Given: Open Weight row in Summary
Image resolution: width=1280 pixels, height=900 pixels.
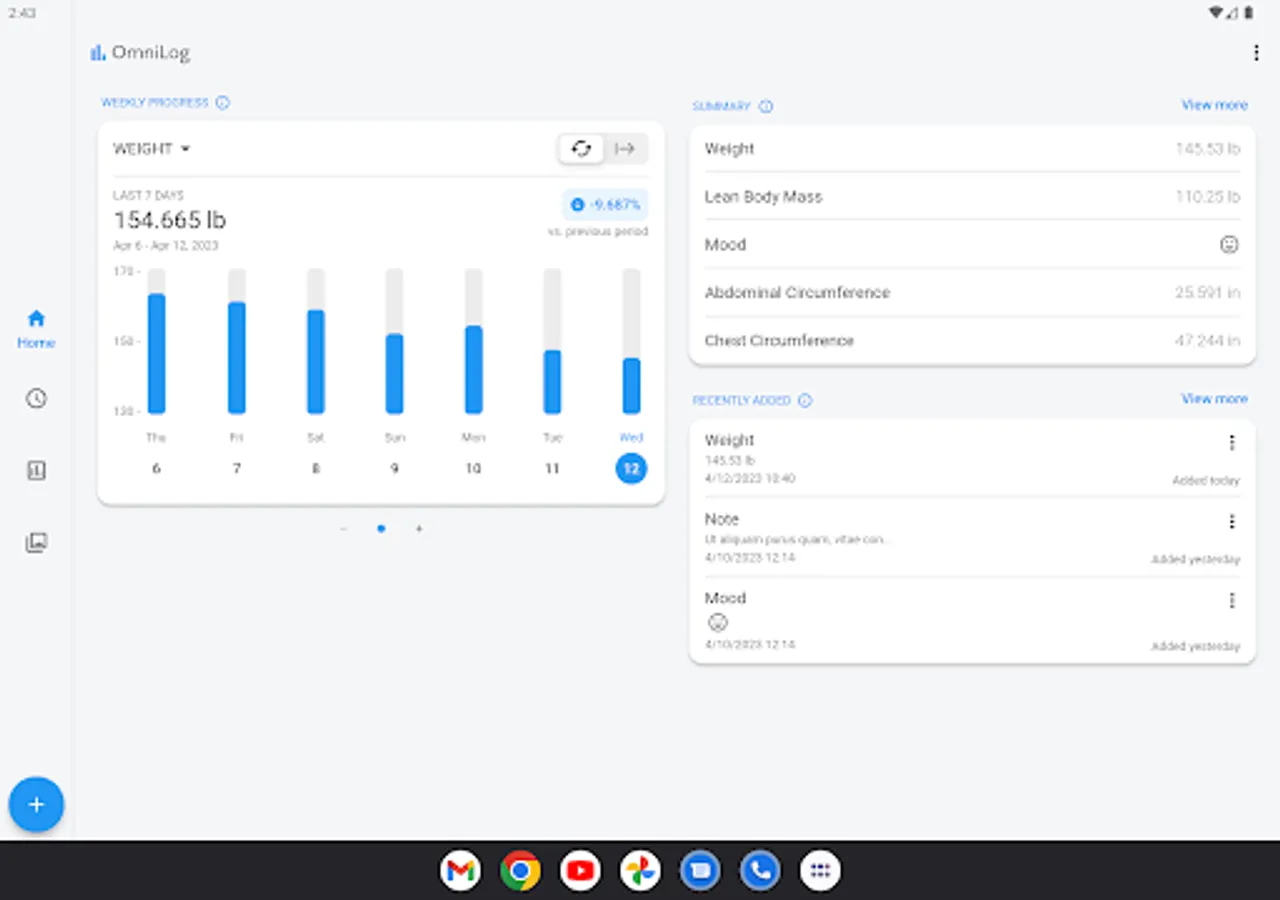Looking at the screenshot, I should point(972,149).
